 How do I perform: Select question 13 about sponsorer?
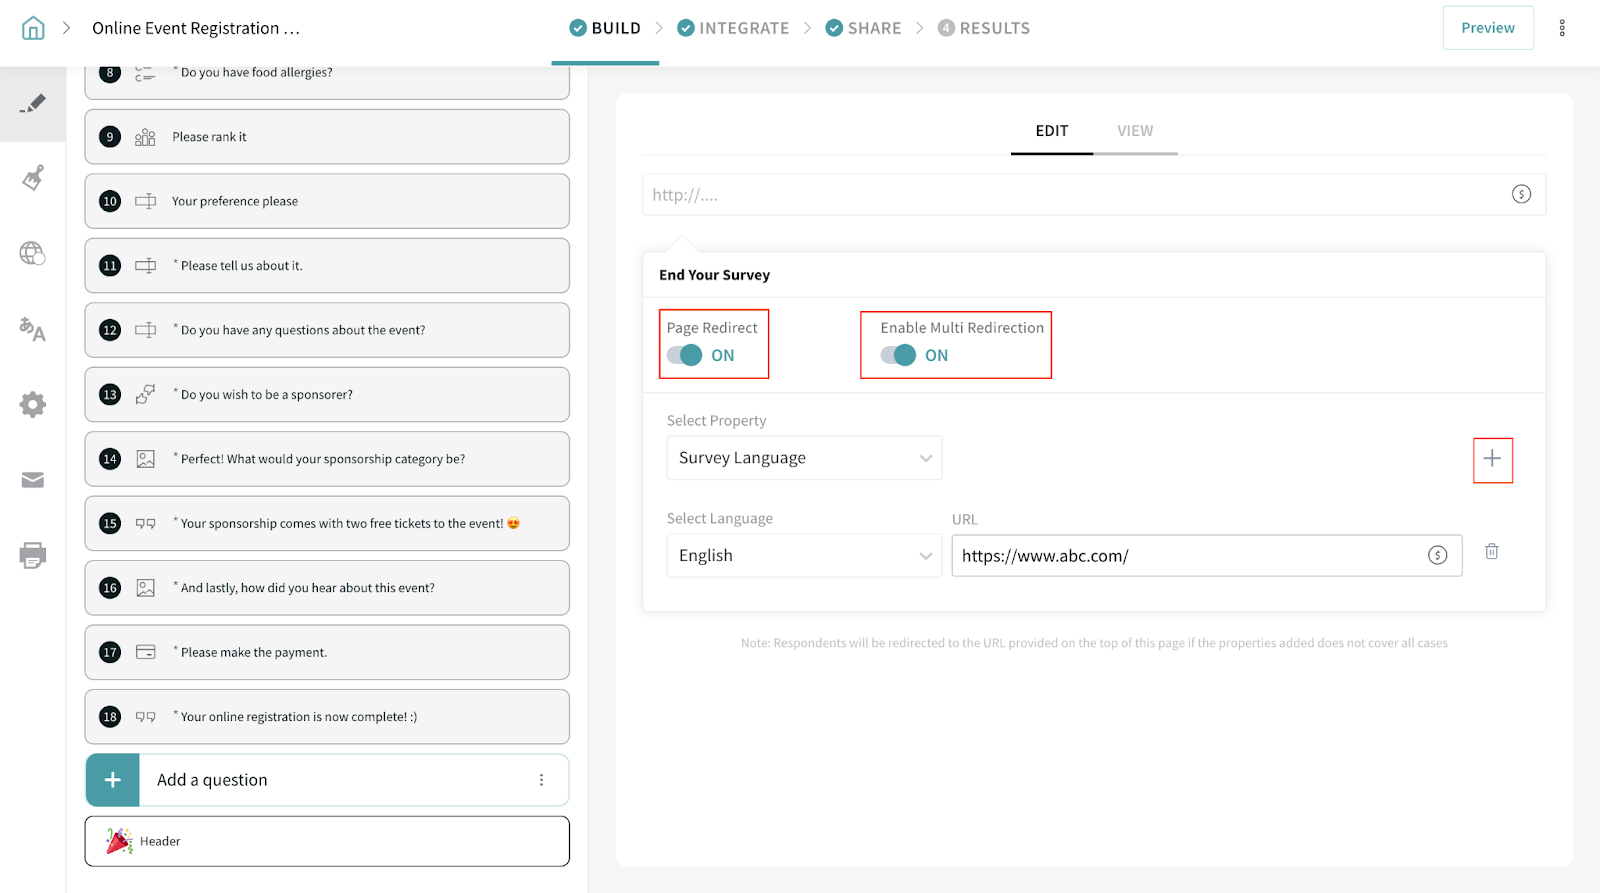327,395
